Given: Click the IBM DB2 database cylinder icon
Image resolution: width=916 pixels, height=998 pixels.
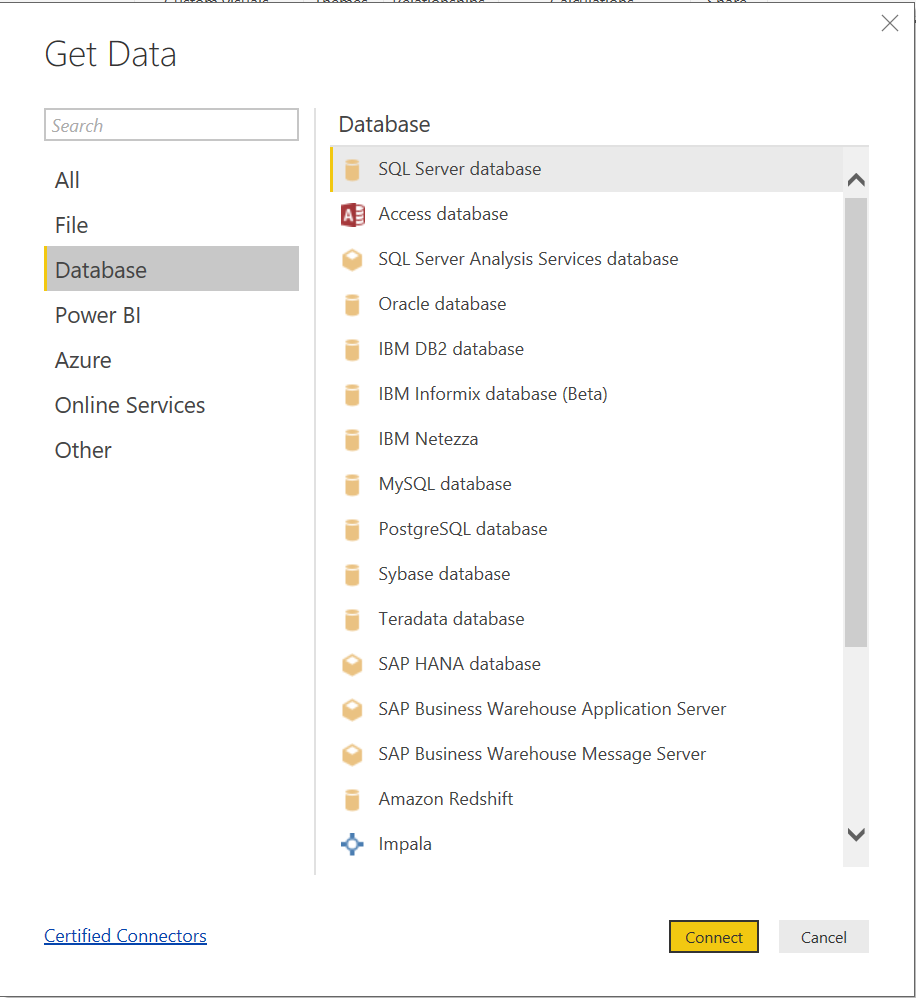Looking at the screenshot, I should coord(352,350).
